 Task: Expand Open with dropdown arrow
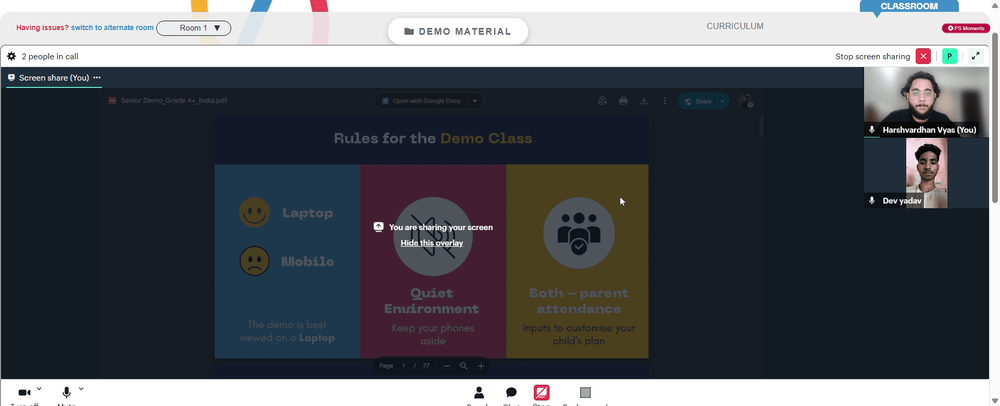pyautogui.click(x=475, y=101)
